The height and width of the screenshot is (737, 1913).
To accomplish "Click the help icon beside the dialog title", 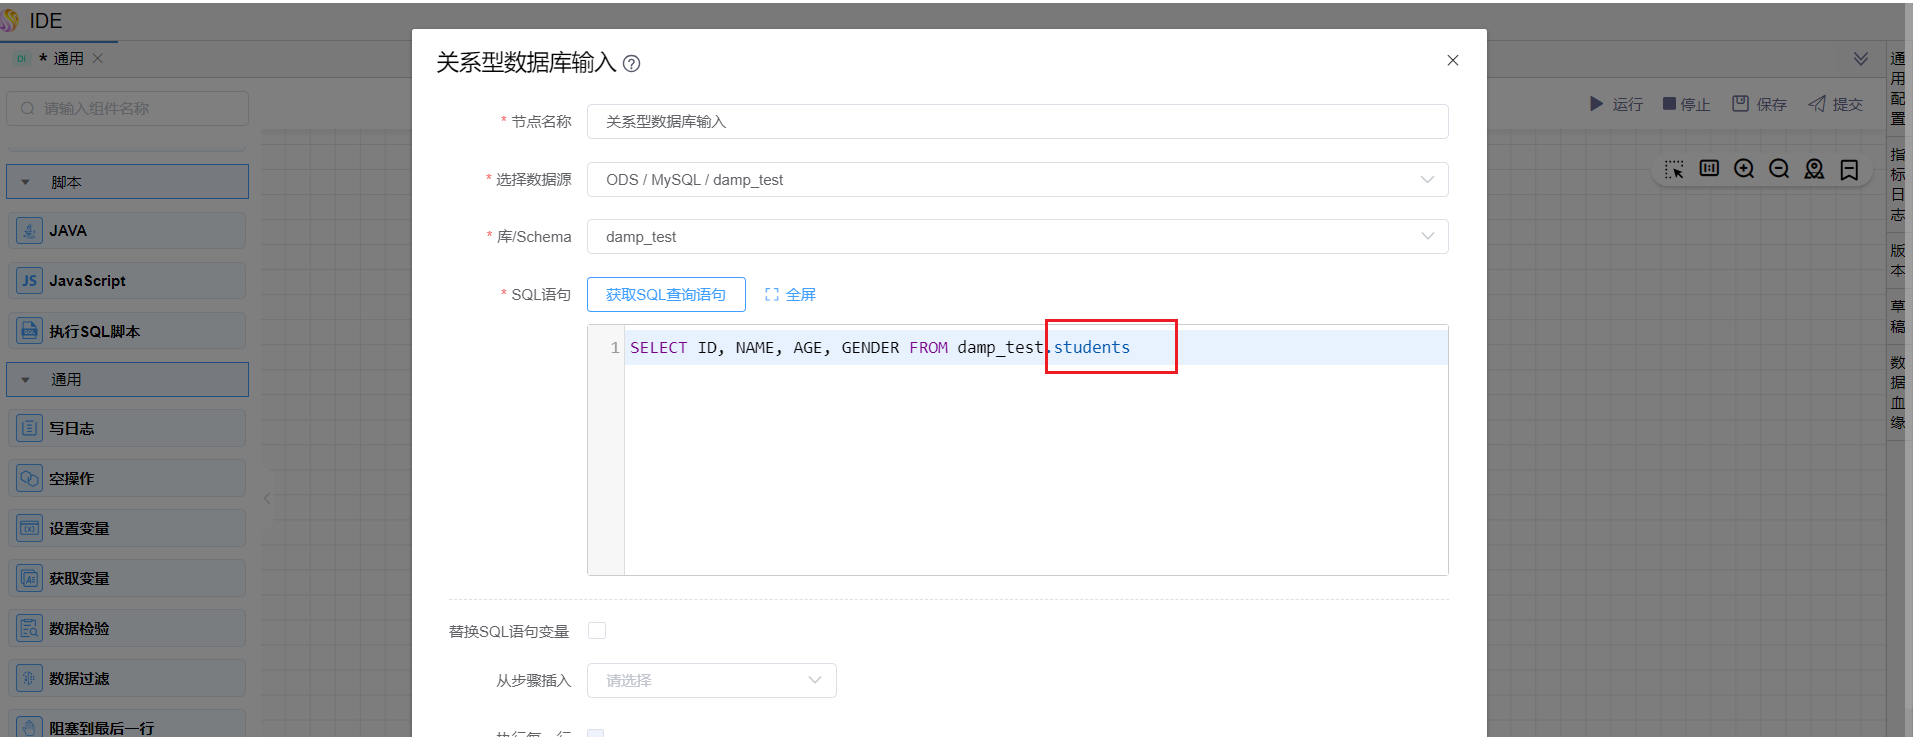I will [x=631, y=64].
